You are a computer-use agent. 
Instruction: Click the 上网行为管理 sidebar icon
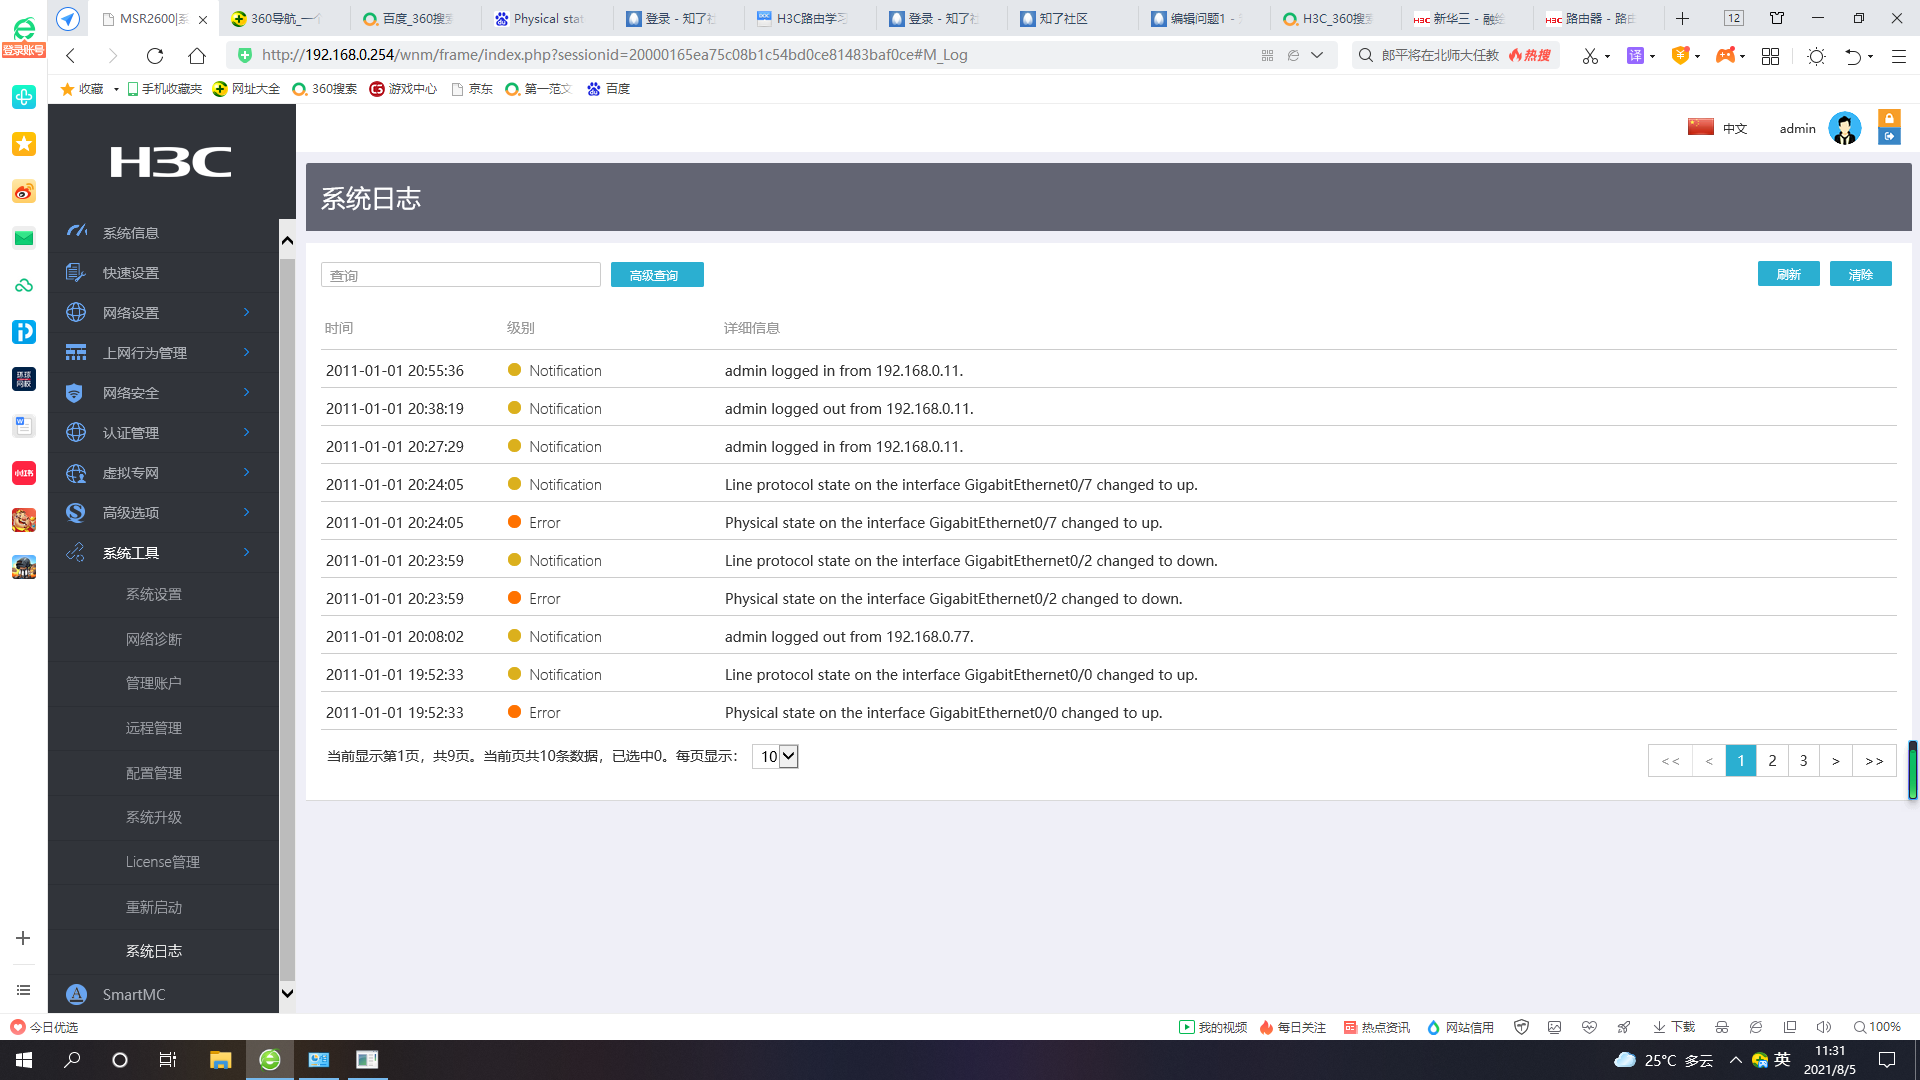76,352
